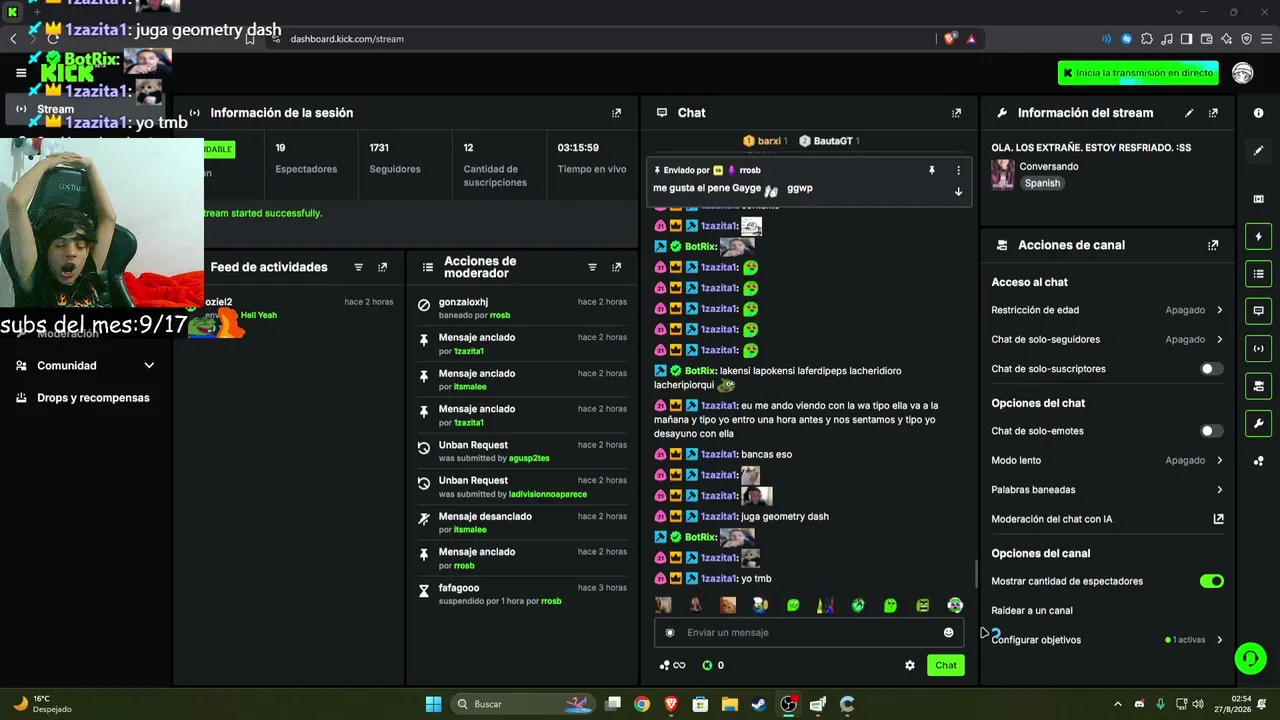1280x720 pixels.
Task: Open rrosb's profile link for gonzaloxhj ban
Action: tap(500, 316)
